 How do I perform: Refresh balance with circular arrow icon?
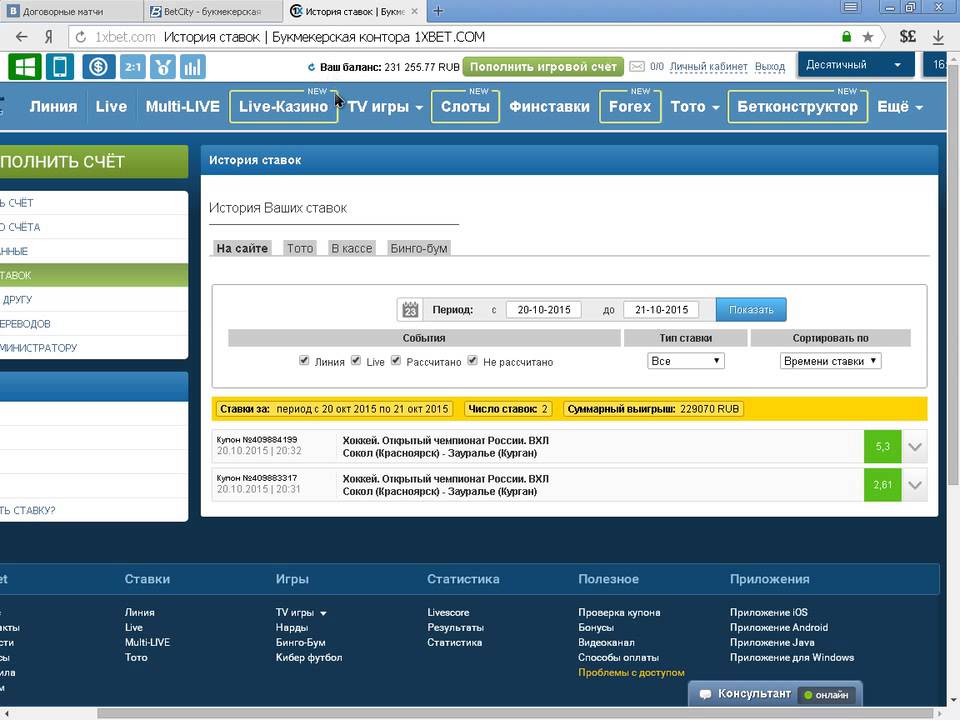(311, 67)
